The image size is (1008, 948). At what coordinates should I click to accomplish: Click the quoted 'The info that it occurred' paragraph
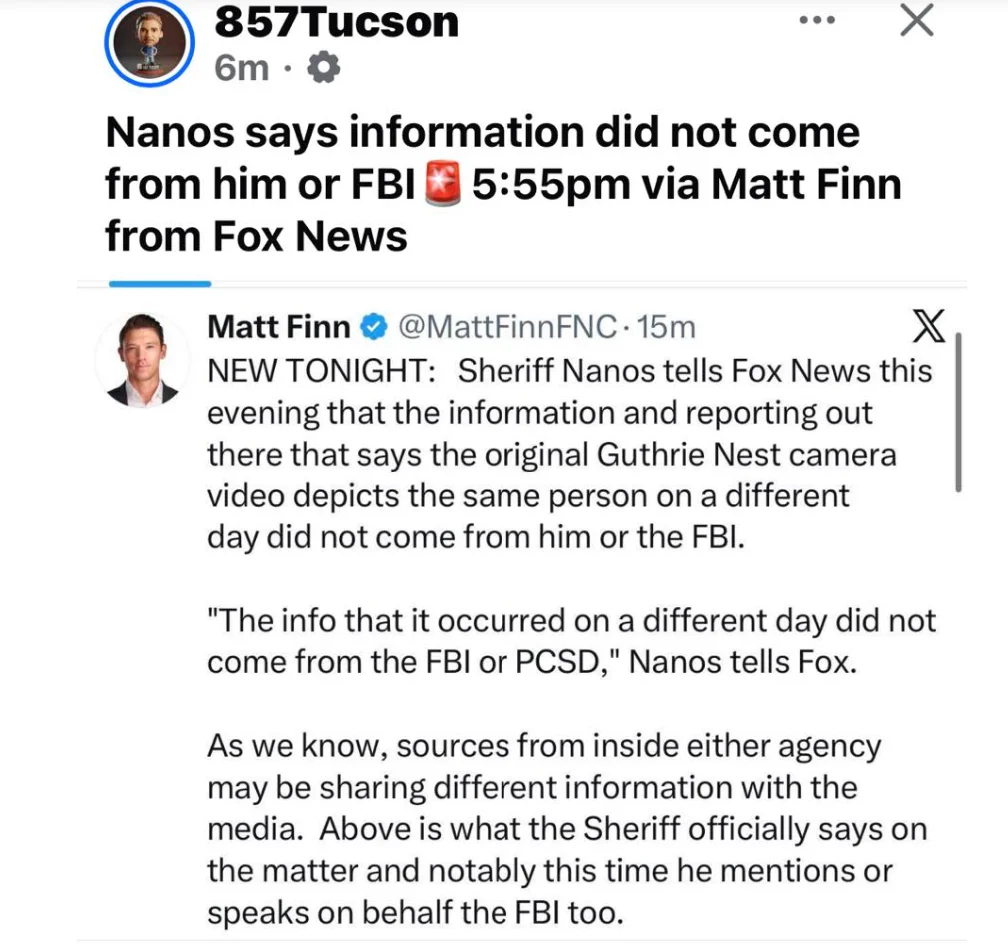pyautogui.click(x=570, y=641)
